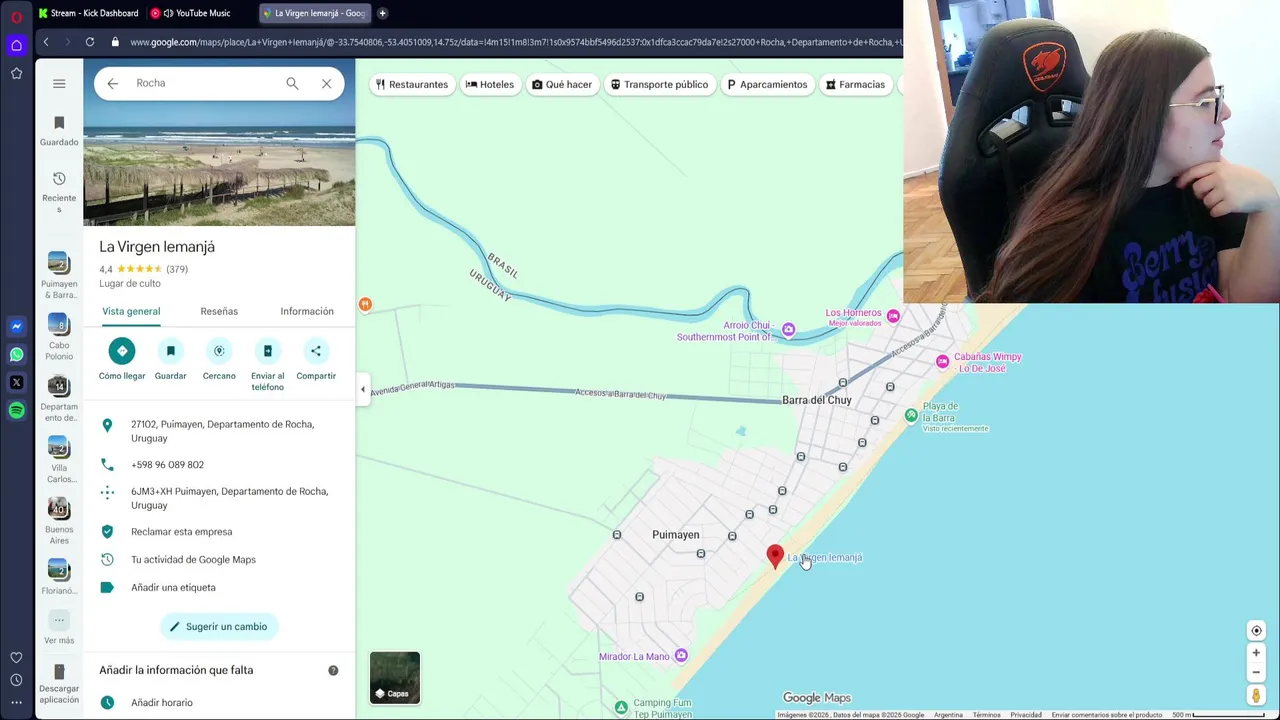This screenshot has width=1280, height=720.
Task: Click the zoom in plus button
Action: [x=1256, y=653]
